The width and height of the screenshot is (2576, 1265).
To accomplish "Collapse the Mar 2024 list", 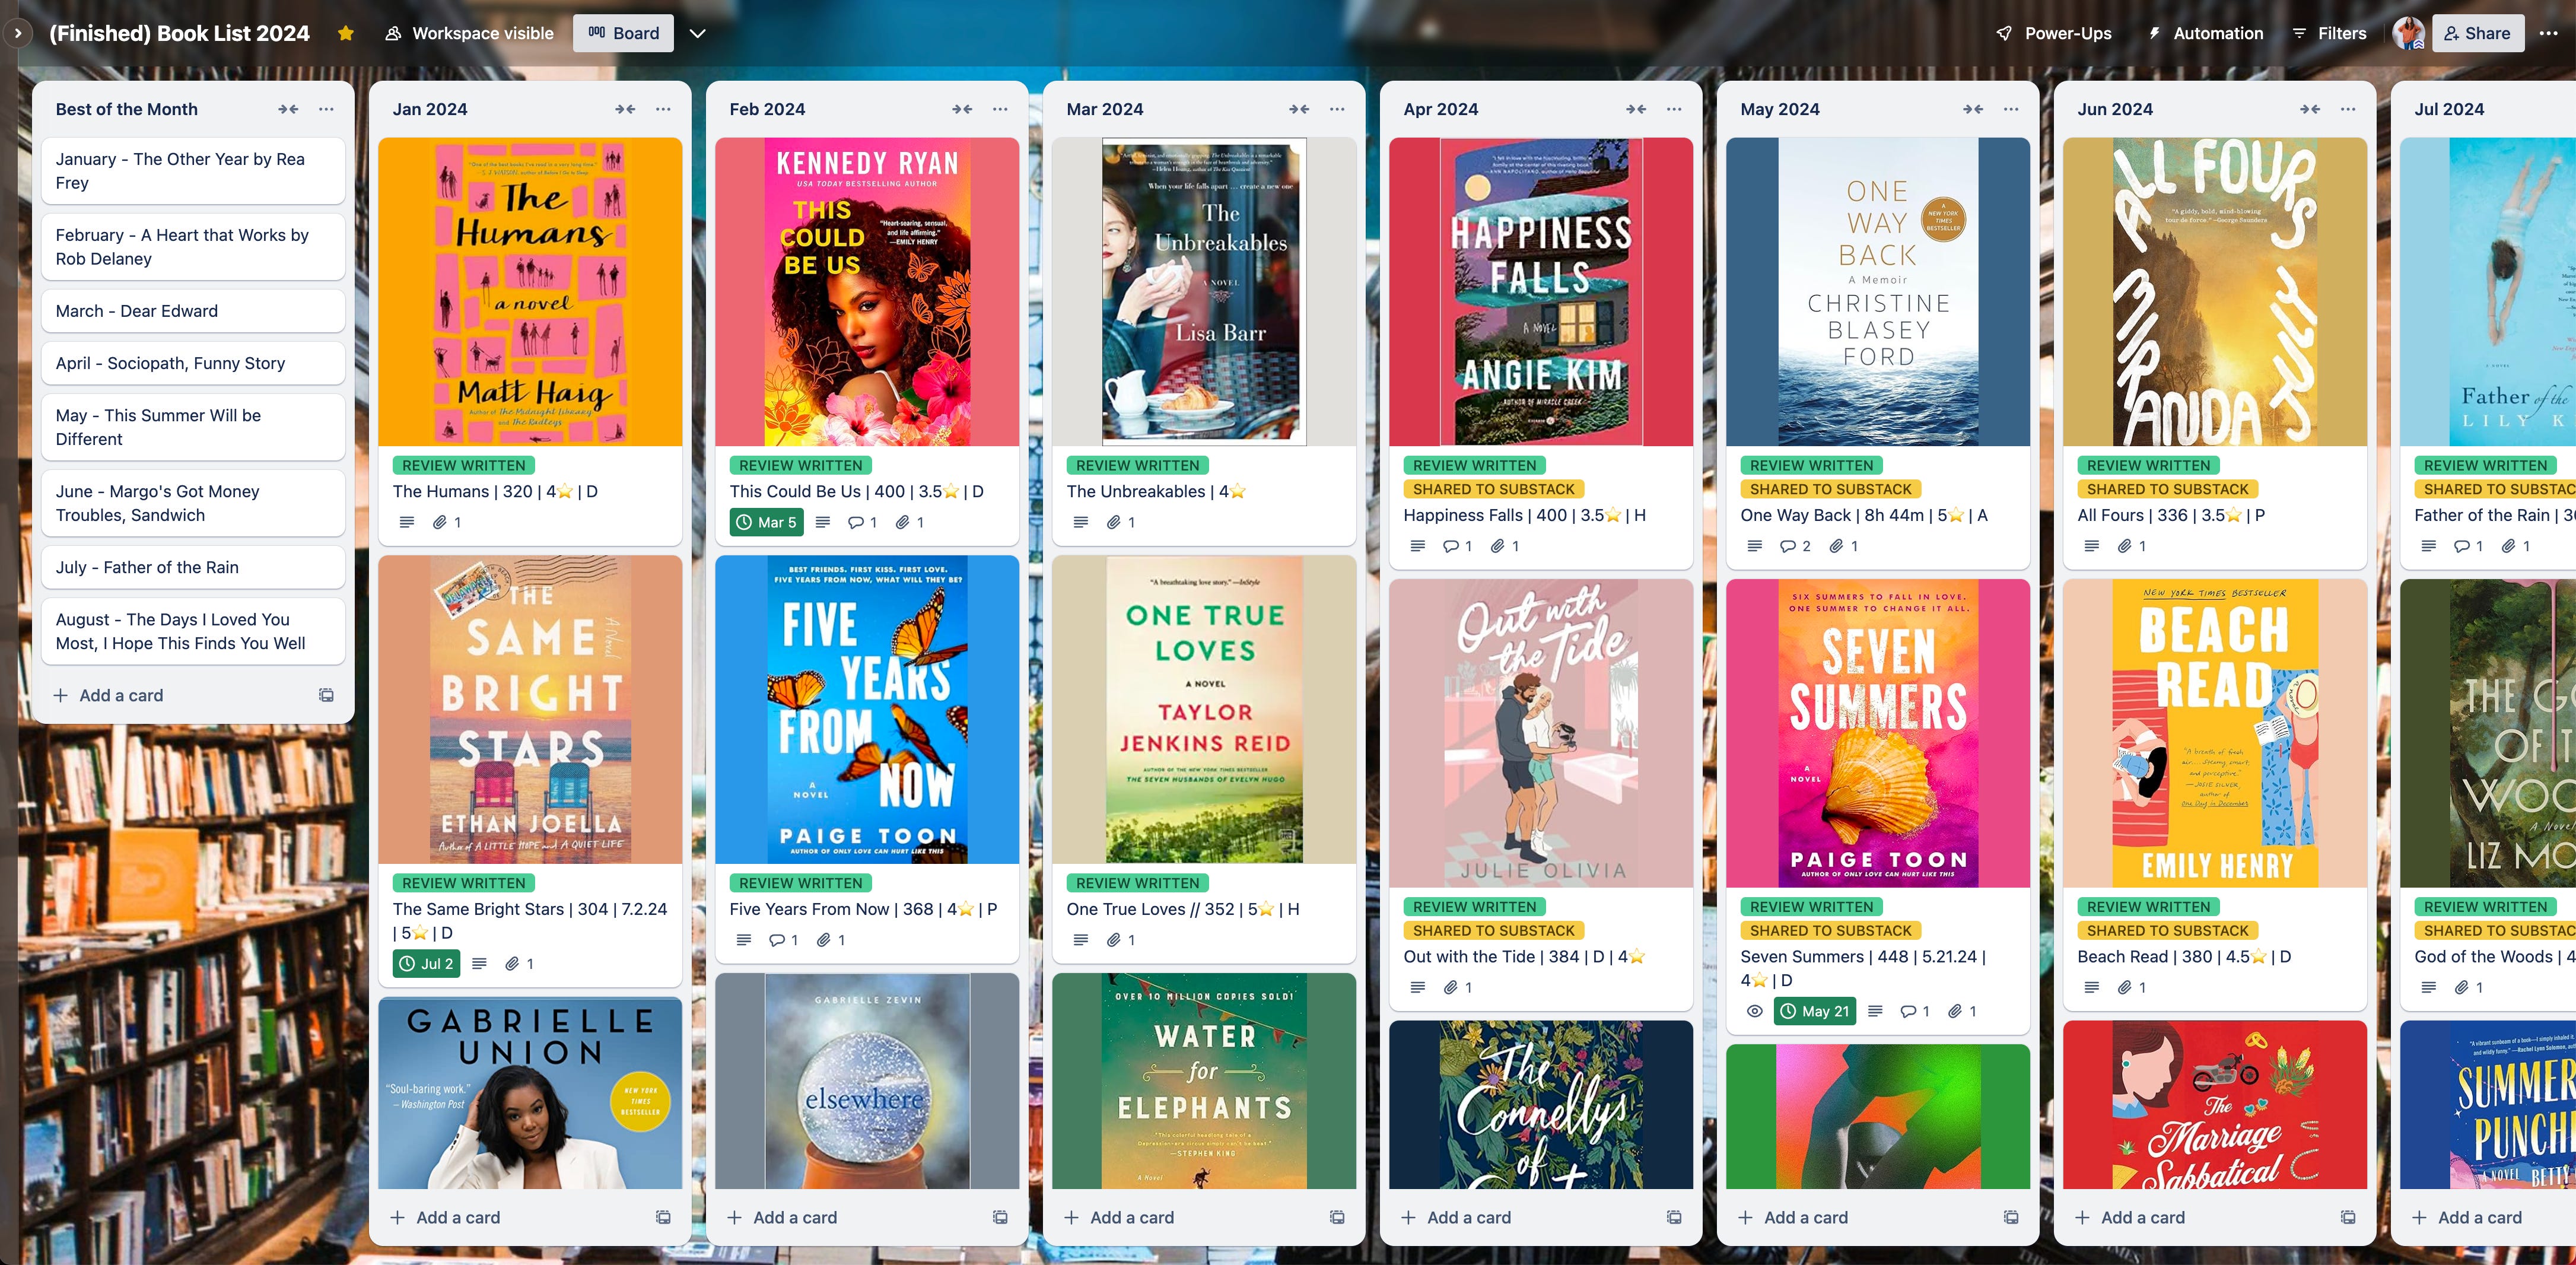I will point(1299,109).
